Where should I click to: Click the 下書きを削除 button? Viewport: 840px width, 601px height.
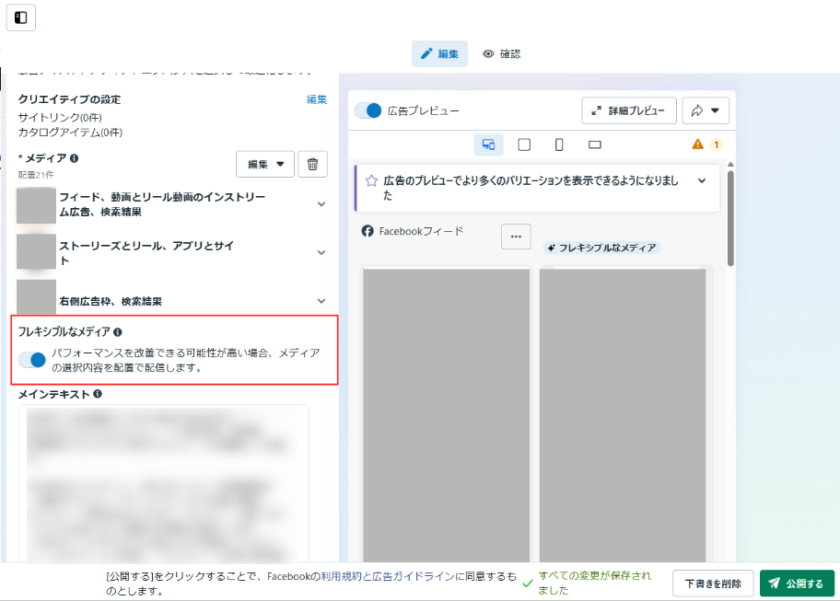(x=713, y=584)
